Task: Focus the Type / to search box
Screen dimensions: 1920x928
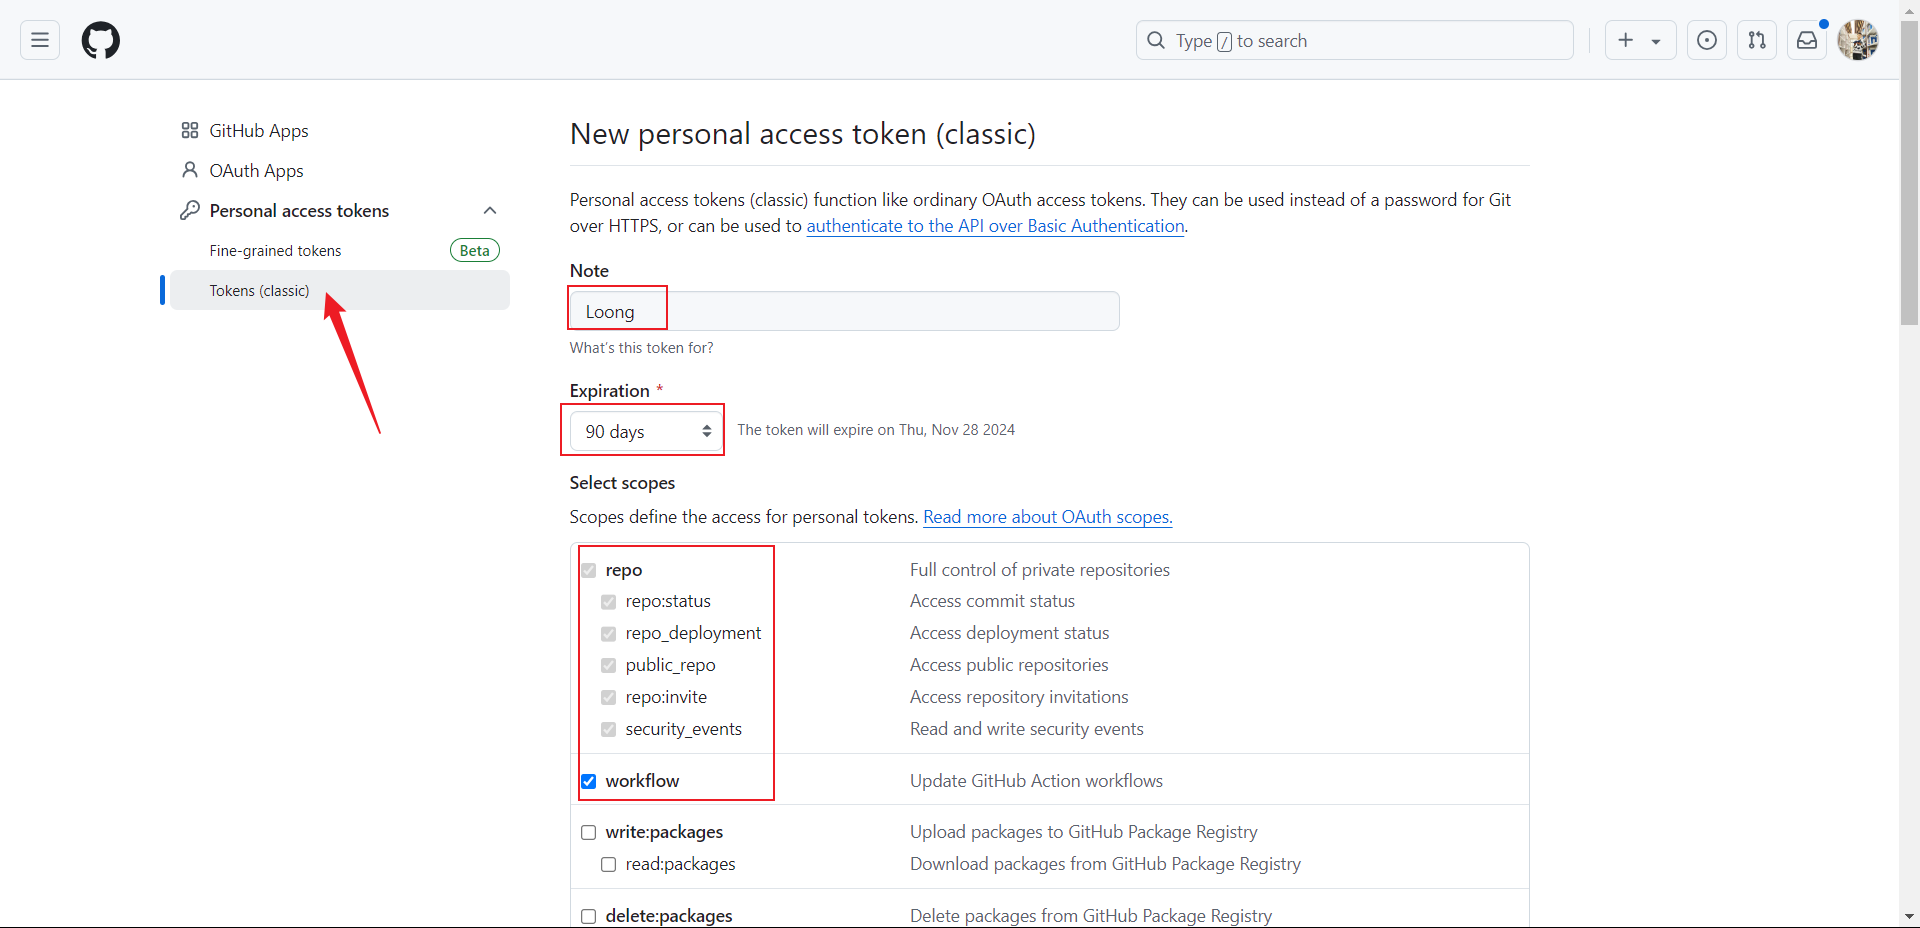Action: point(1355,40)
